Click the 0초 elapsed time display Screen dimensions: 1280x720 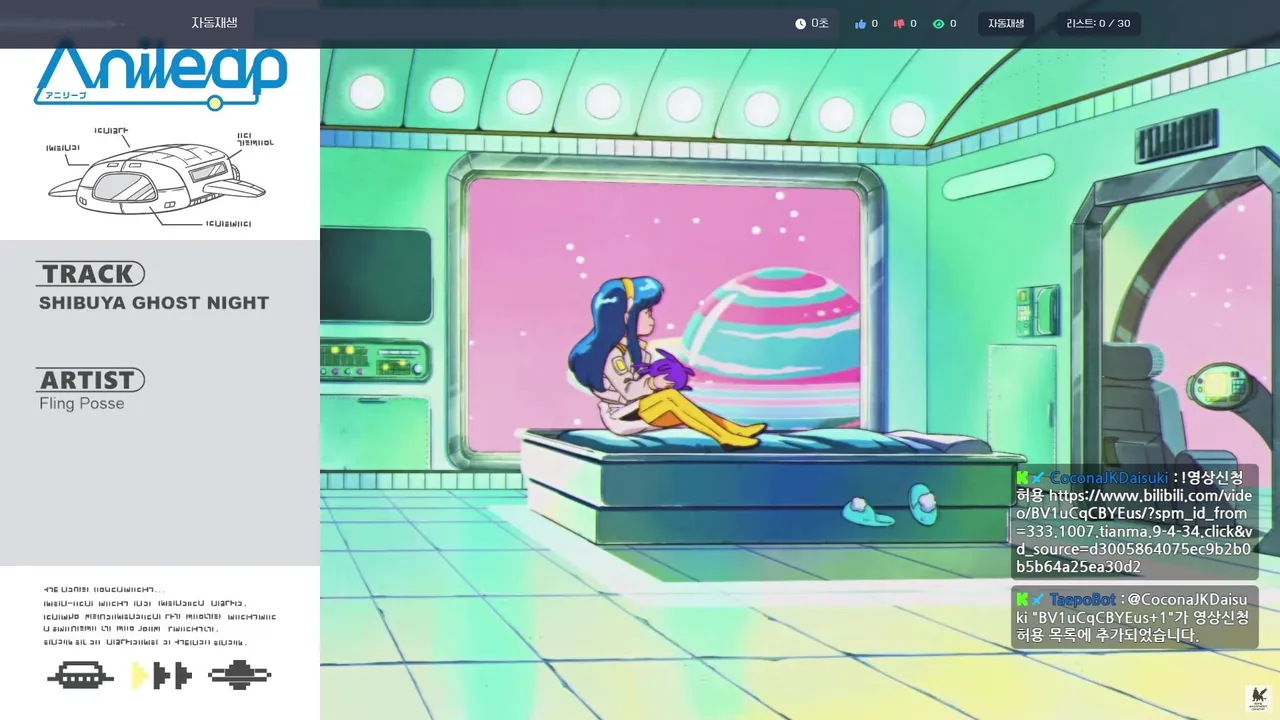click(820, 23)
